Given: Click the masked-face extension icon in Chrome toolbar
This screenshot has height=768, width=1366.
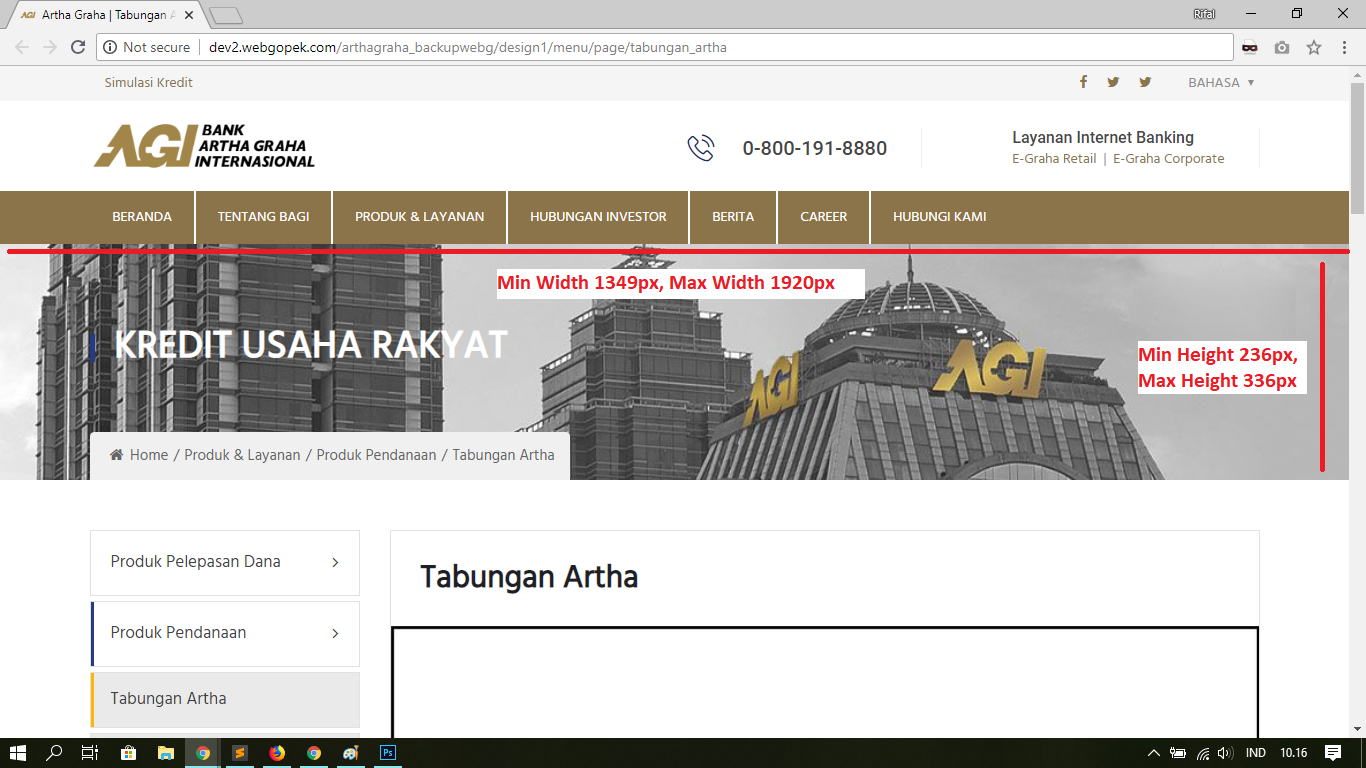Looking at the screenshot, I should [1250, 47].
